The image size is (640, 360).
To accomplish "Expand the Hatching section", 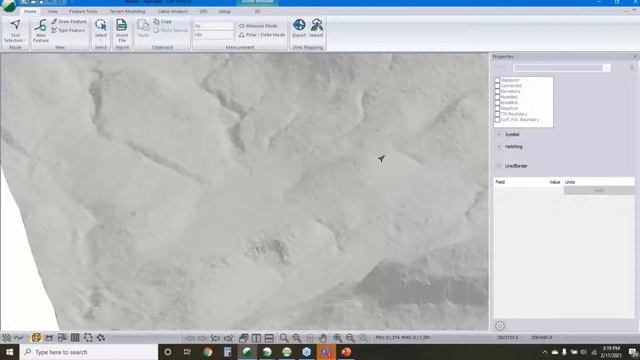I will pos(499,147).
